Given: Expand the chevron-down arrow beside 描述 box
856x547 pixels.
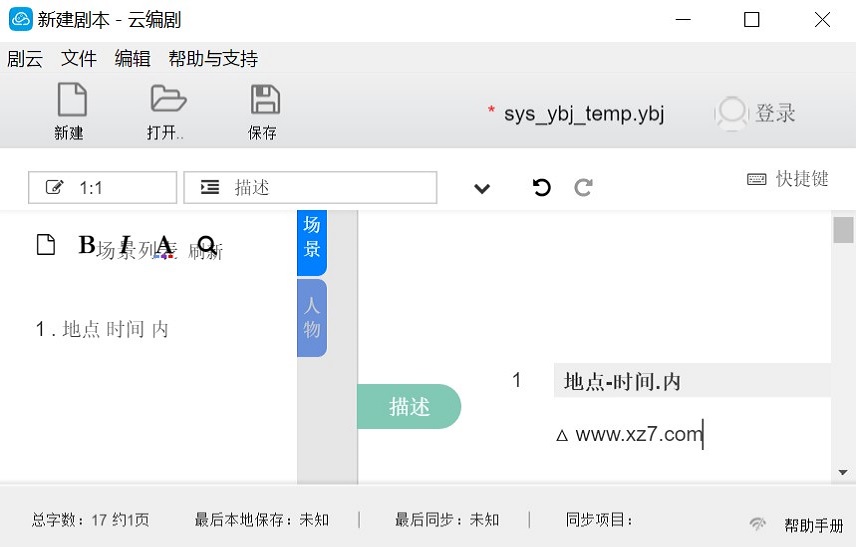Looking at the screenshot, I should click(482, 188).
